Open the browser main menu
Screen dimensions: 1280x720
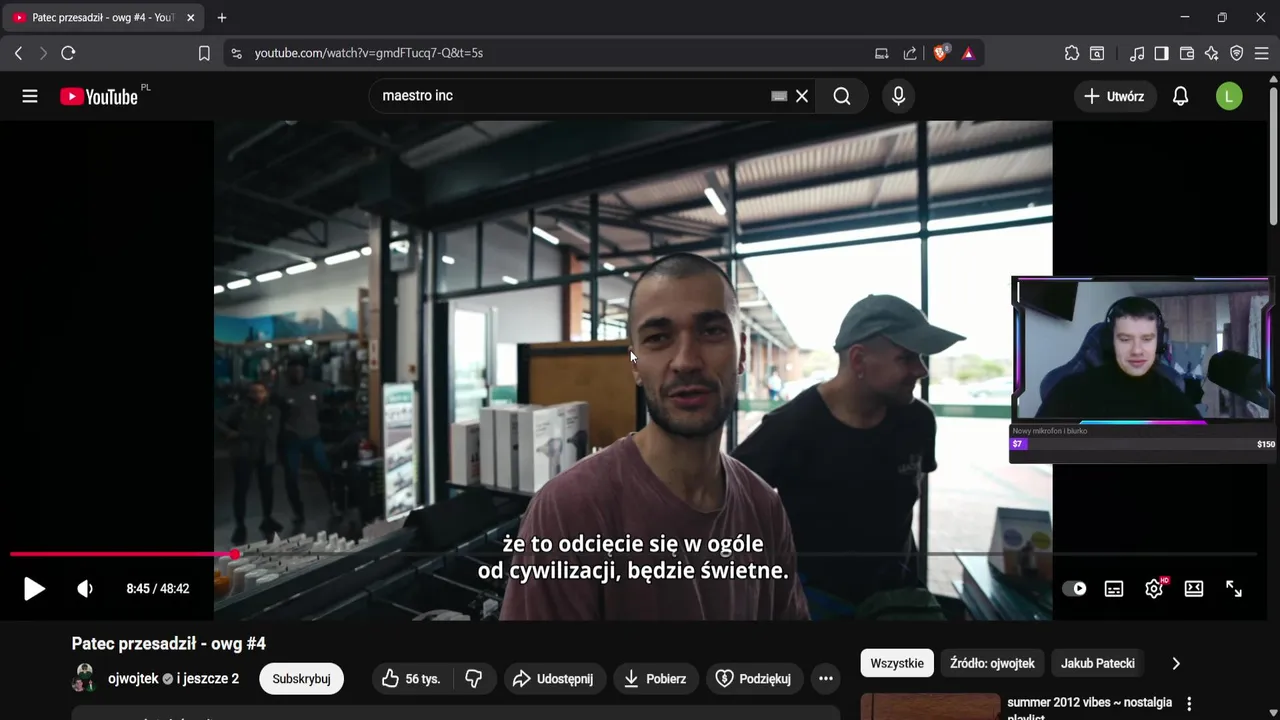(x=1262, y=53)
